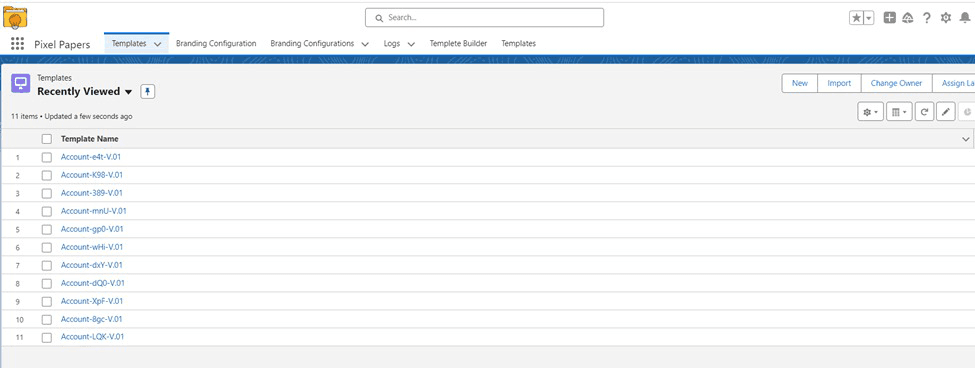Expand the Logs tab chevron
The width and height of the screenshot is (975, 368).
pos(411,44)
